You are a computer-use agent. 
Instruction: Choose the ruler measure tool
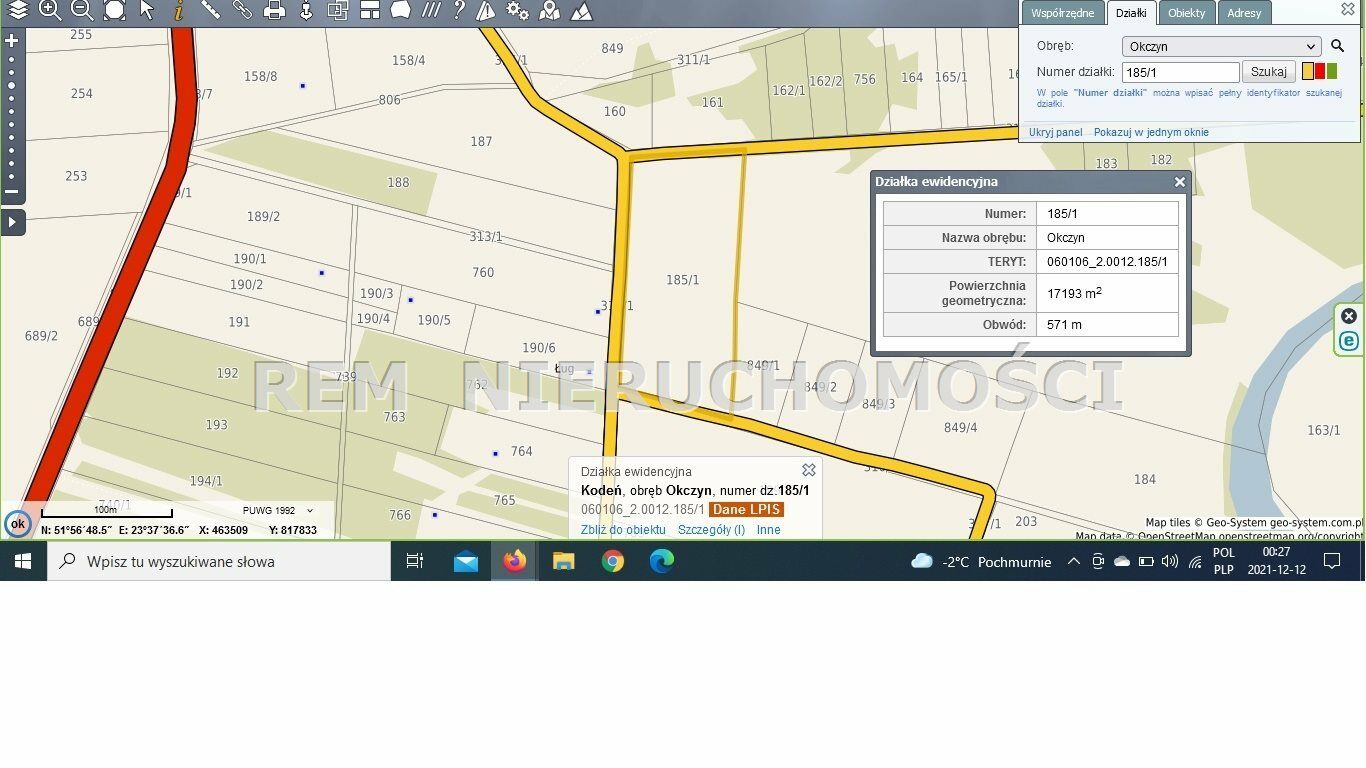[210, 10]
